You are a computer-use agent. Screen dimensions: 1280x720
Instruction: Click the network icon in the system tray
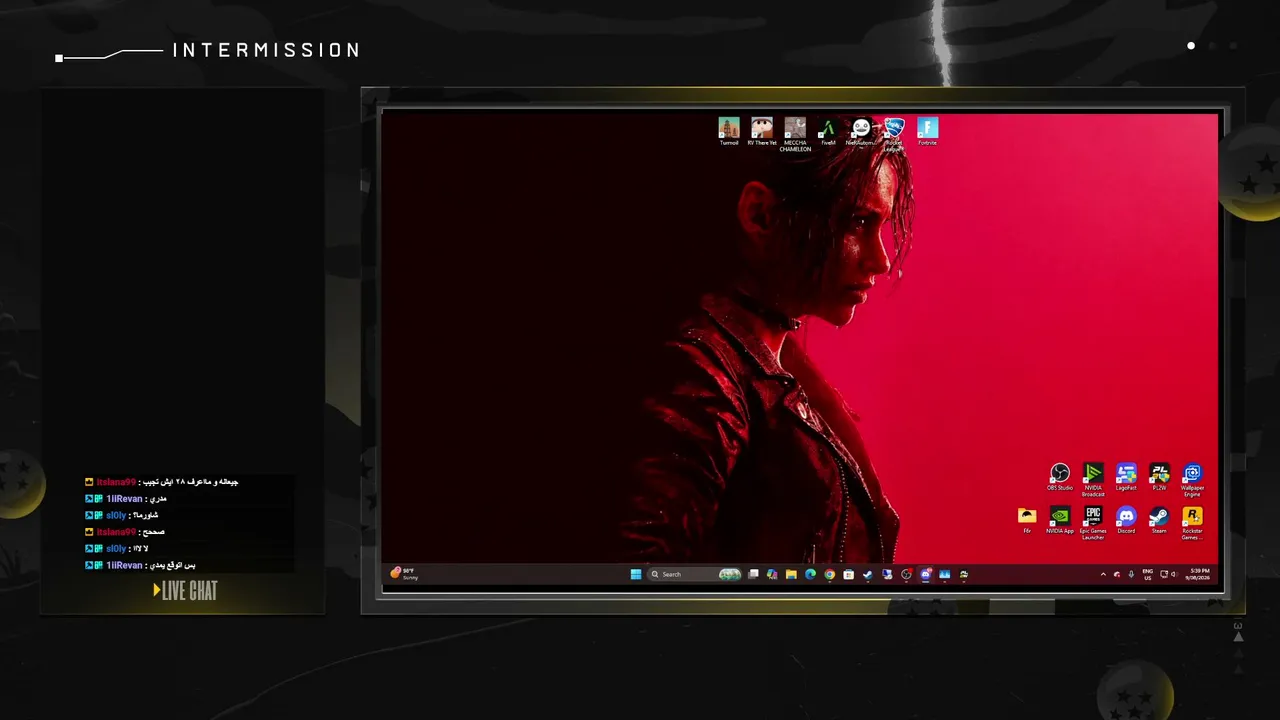point(1164,574)
